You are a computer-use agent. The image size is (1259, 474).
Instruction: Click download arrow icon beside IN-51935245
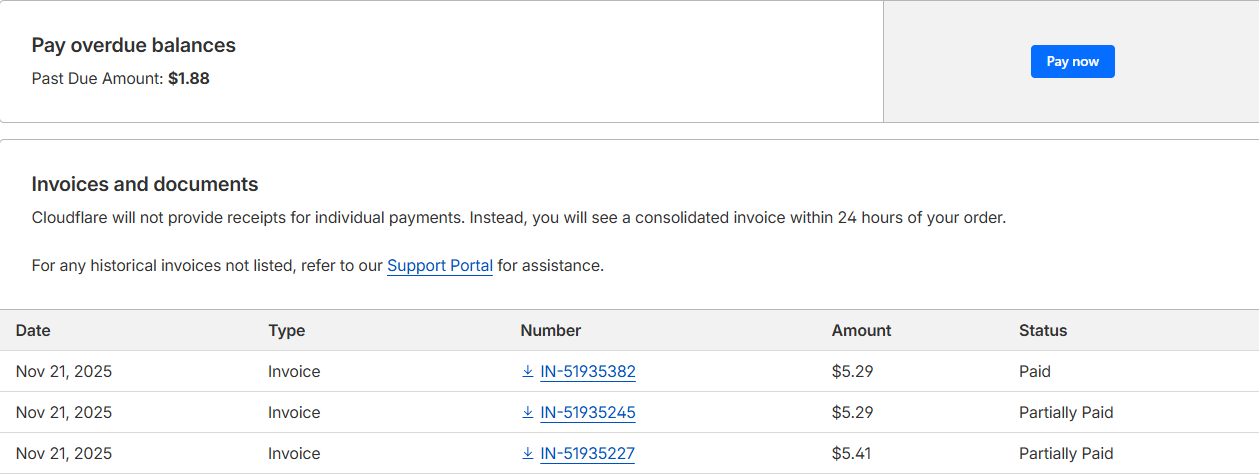click(528, 413)
